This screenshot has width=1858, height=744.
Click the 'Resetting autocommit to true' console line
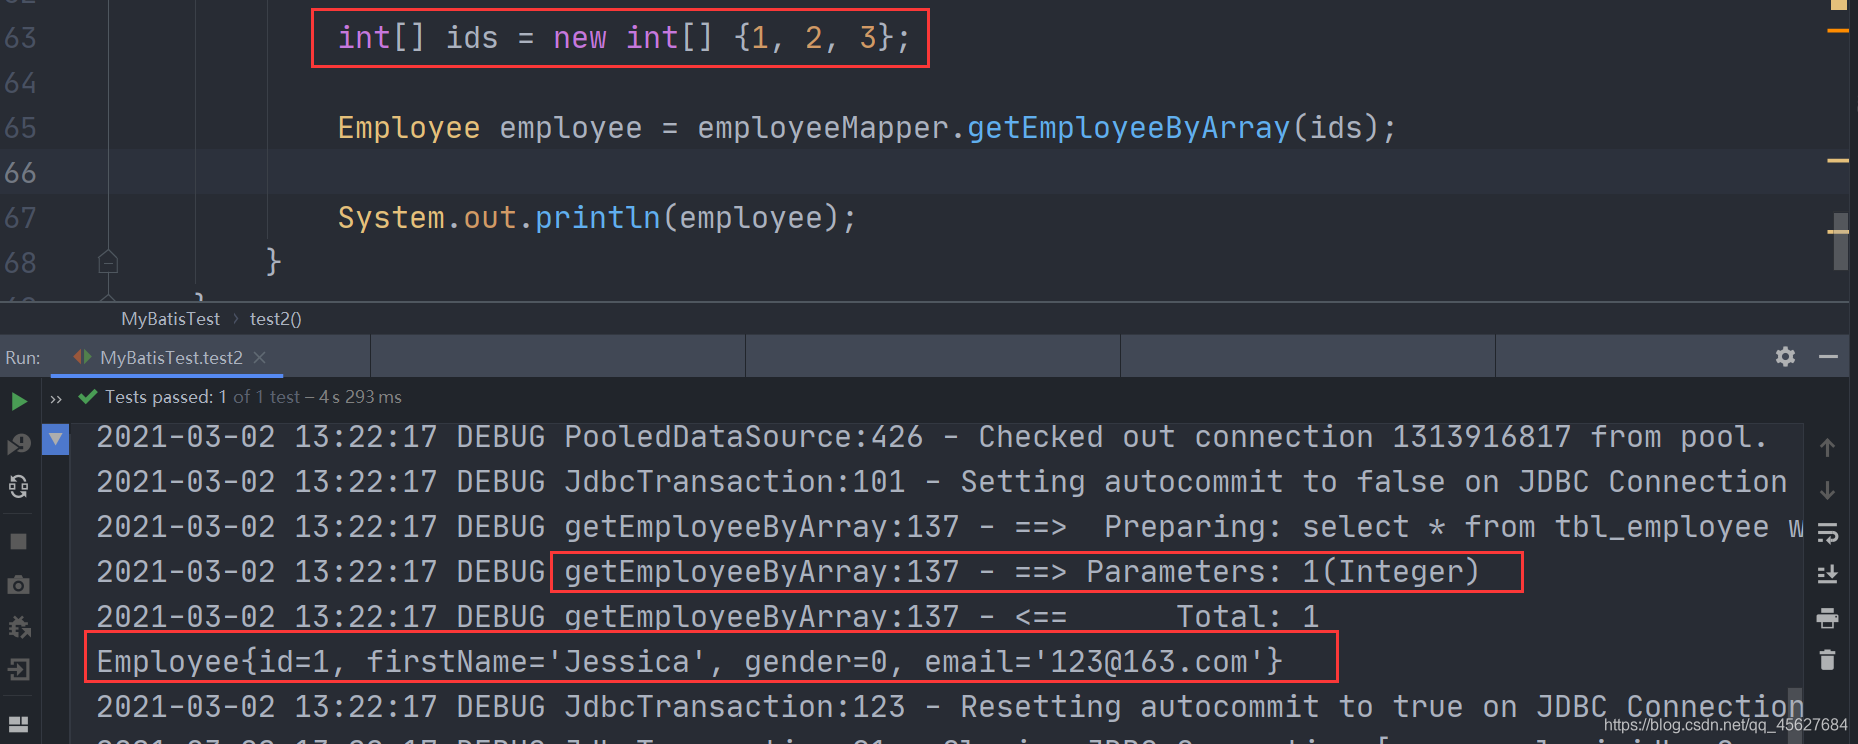click(948, 707)
